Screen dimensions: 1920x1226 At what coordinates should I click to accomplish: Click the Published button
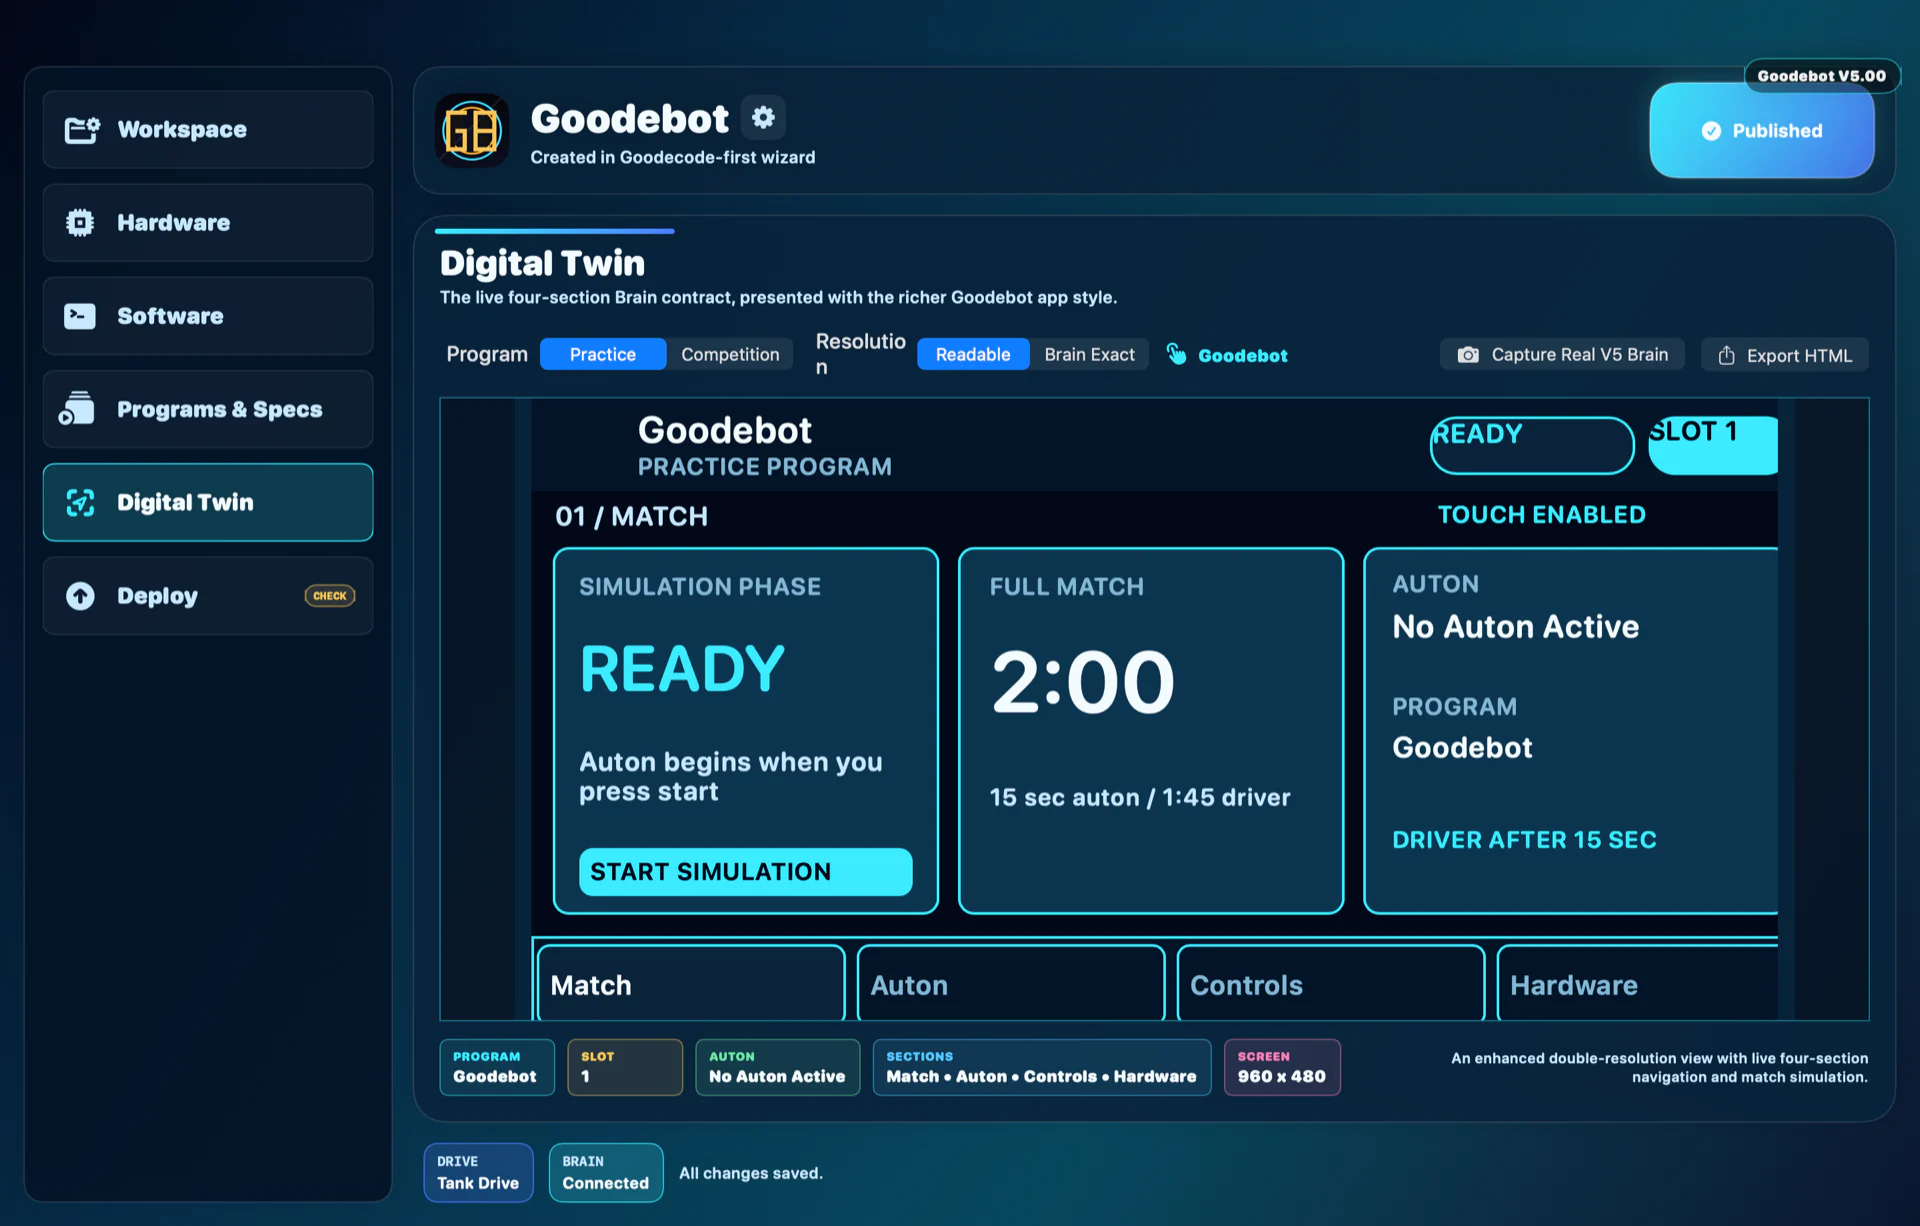point(1761,131)
